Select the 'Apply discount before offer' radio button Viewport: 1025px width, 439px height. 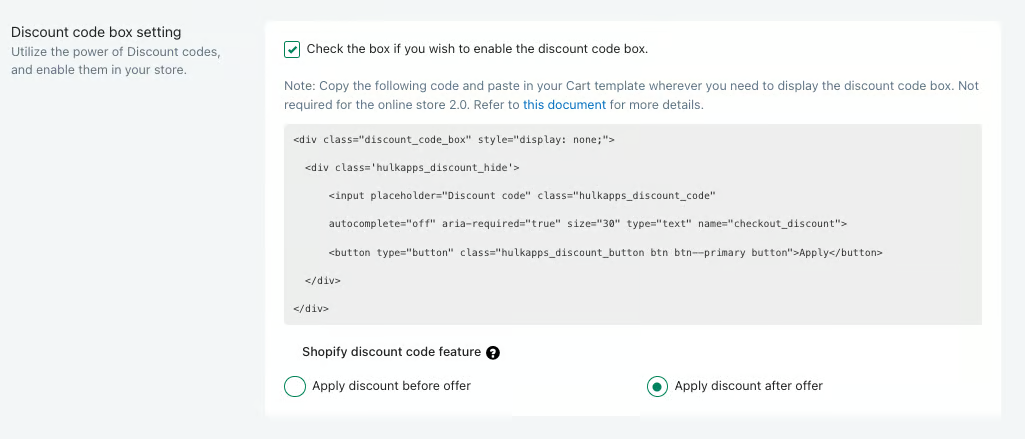(295, 387)
